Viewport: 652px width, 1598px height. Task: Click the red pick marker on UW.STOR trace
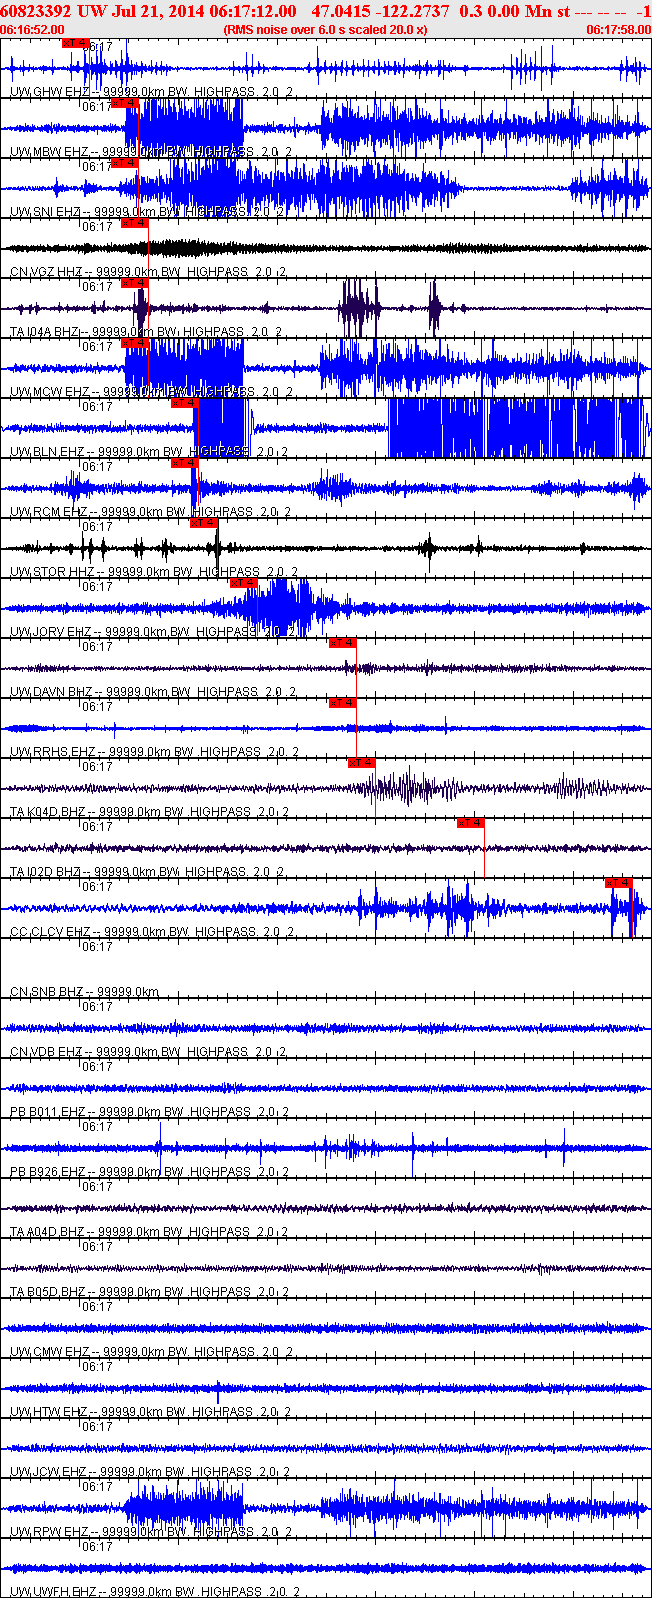coord(204,523)
